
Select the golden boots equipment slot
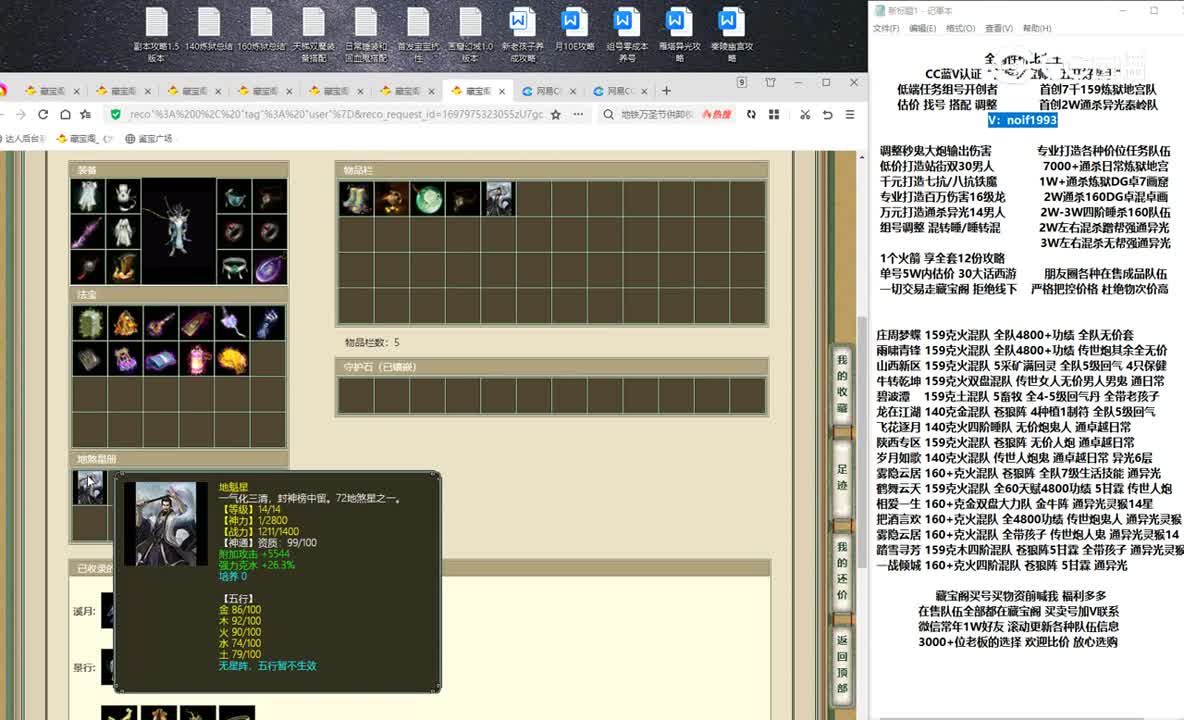pyautogui.click(x=123, y=267)
